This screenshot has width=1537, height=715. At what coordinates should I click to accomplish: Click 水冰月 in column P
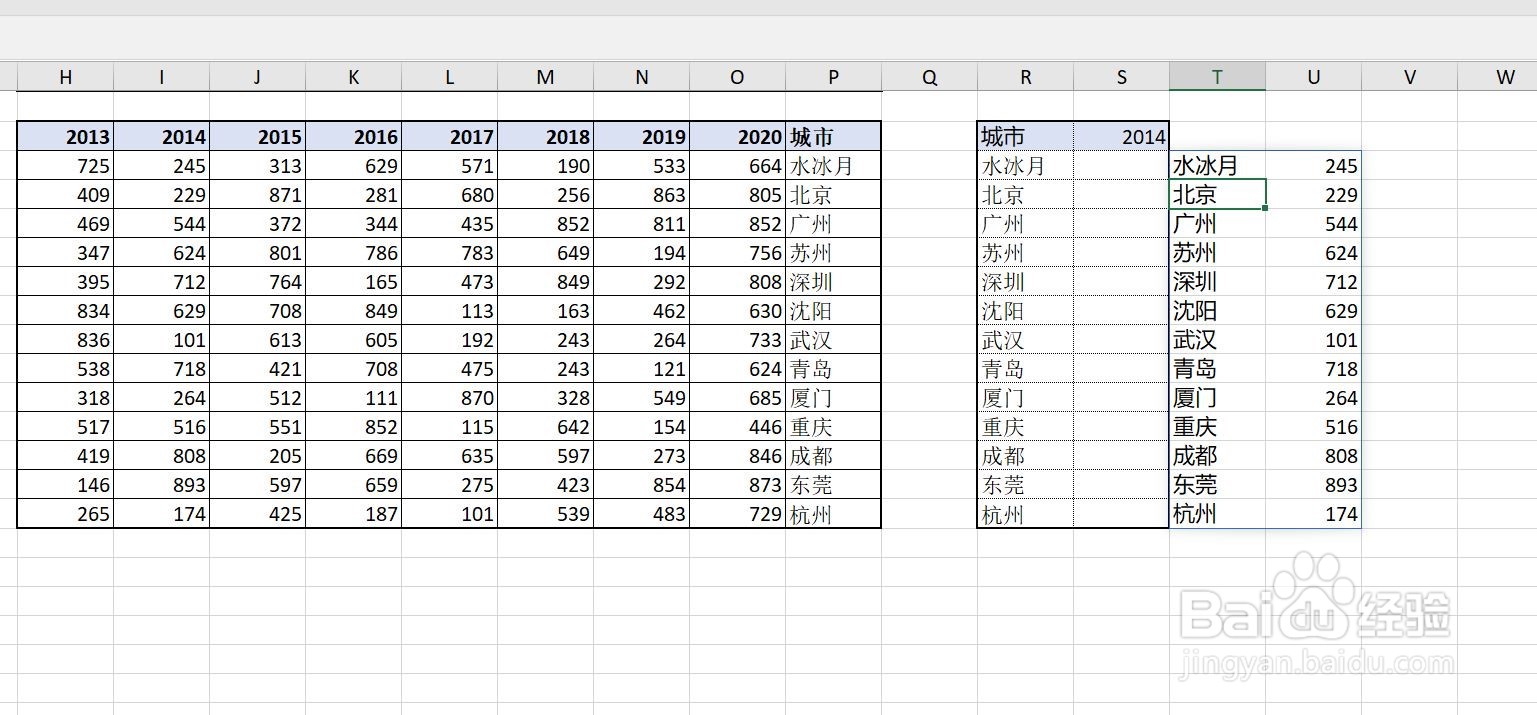[x=833, y=166]
